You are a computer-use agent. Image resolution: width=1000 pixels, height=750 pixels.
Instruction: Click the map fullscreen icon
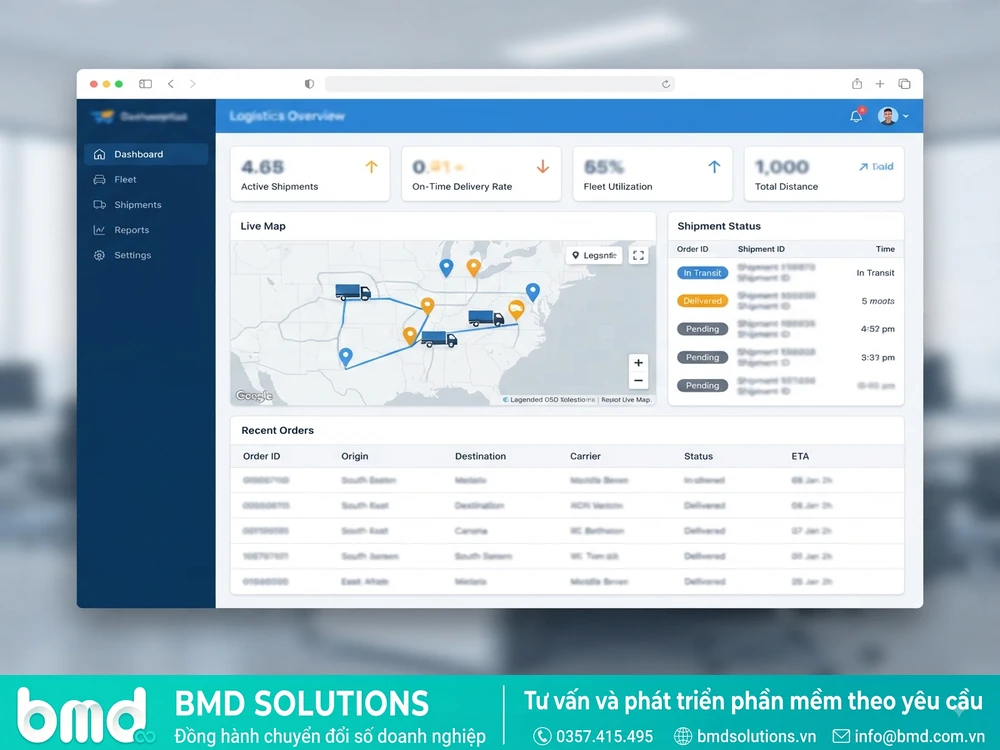coord(638,256)
